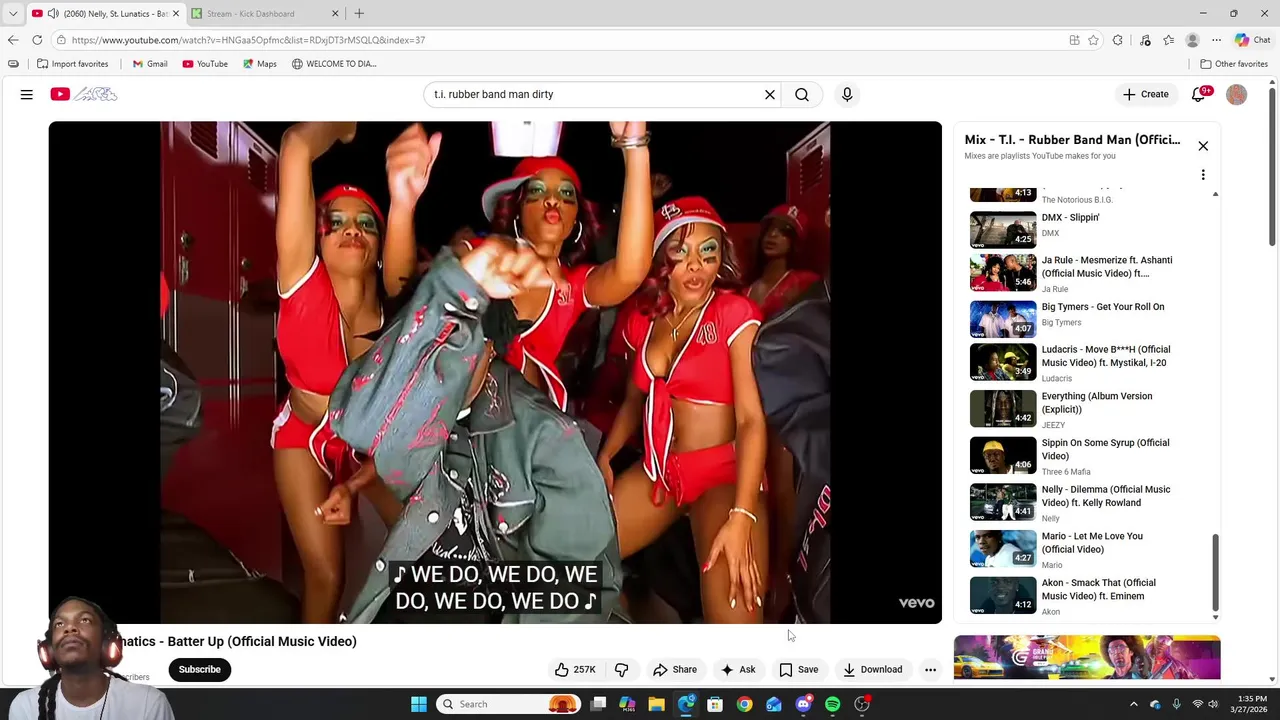Open a new browser tab

359,13
